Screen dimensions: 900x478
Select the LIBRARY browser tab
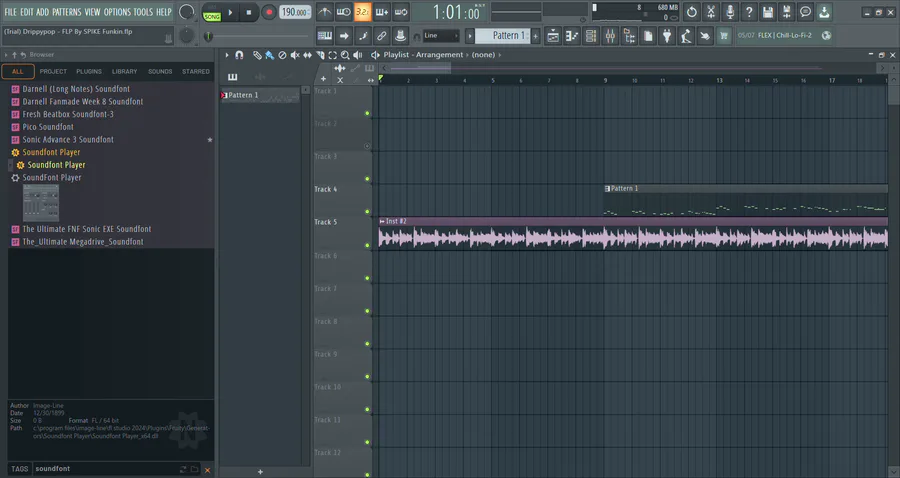pyautogui.click(x=125, y=72)
